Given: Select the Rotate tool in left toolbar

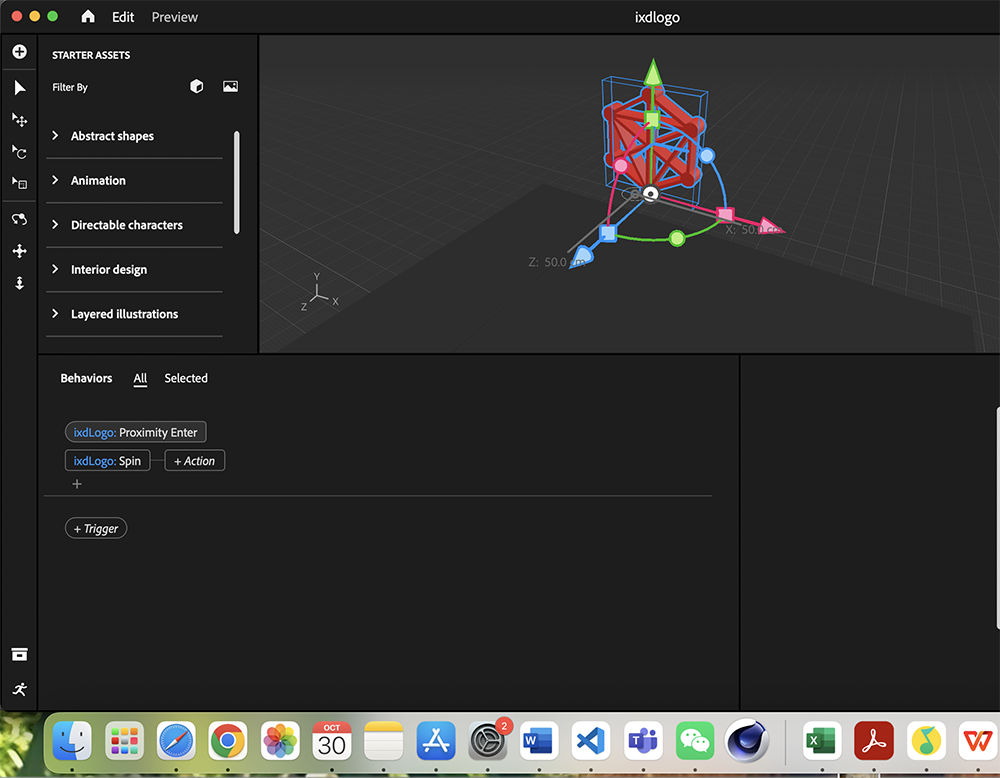Looking at the screenshot, I should pyautogui.click(x=19, y=152).
